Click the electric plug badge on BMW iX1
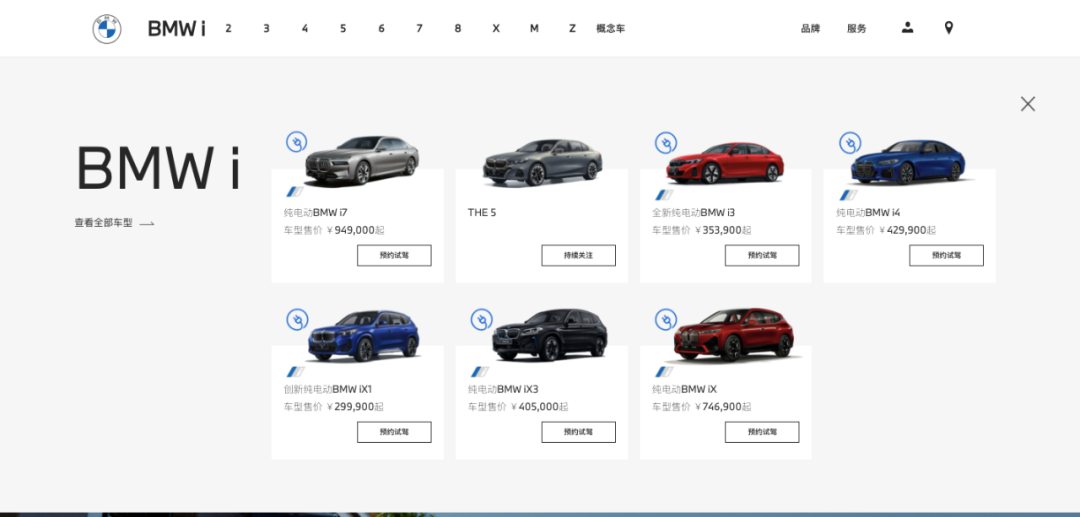This screenshot has height=517, width=1080. coord(297,319)
